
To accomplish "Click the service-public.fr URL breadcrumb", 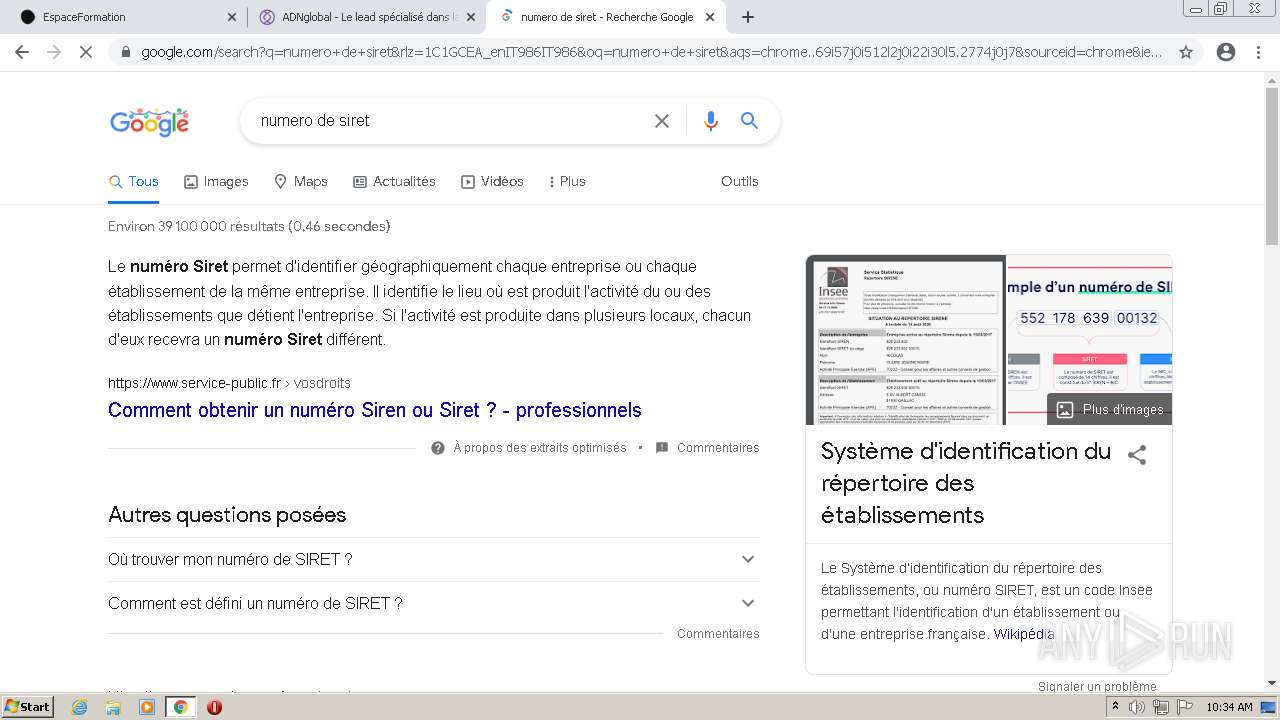I will [x=229, y=383].
